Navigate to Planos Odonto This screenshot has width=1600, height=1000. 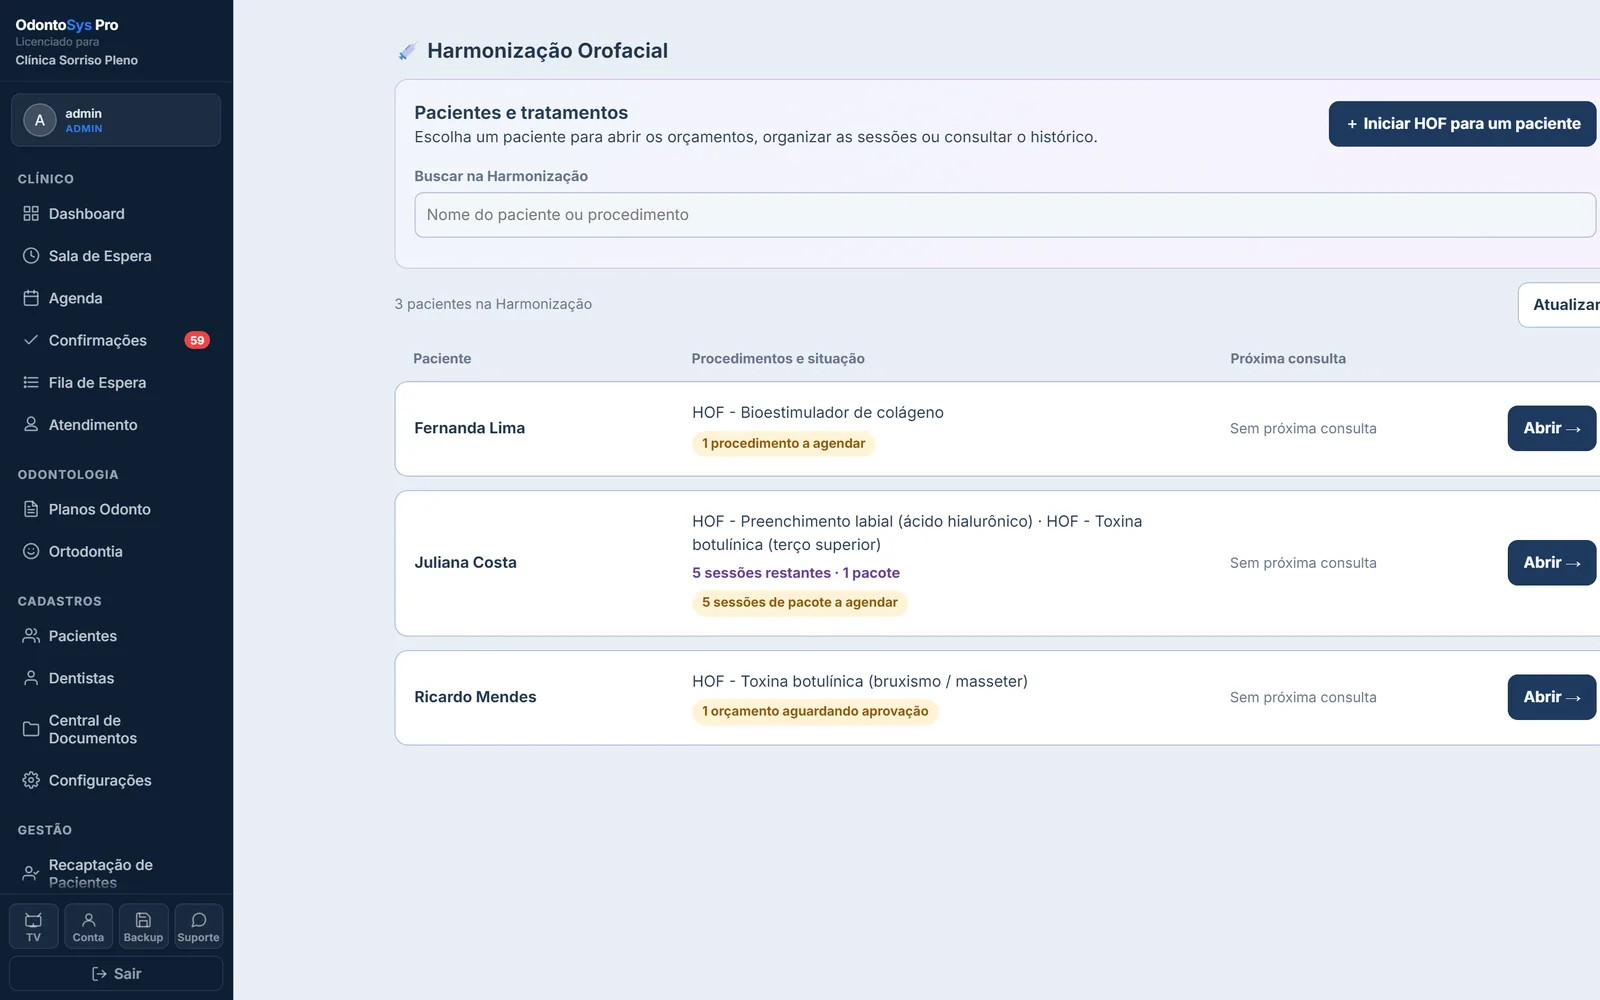116,509
